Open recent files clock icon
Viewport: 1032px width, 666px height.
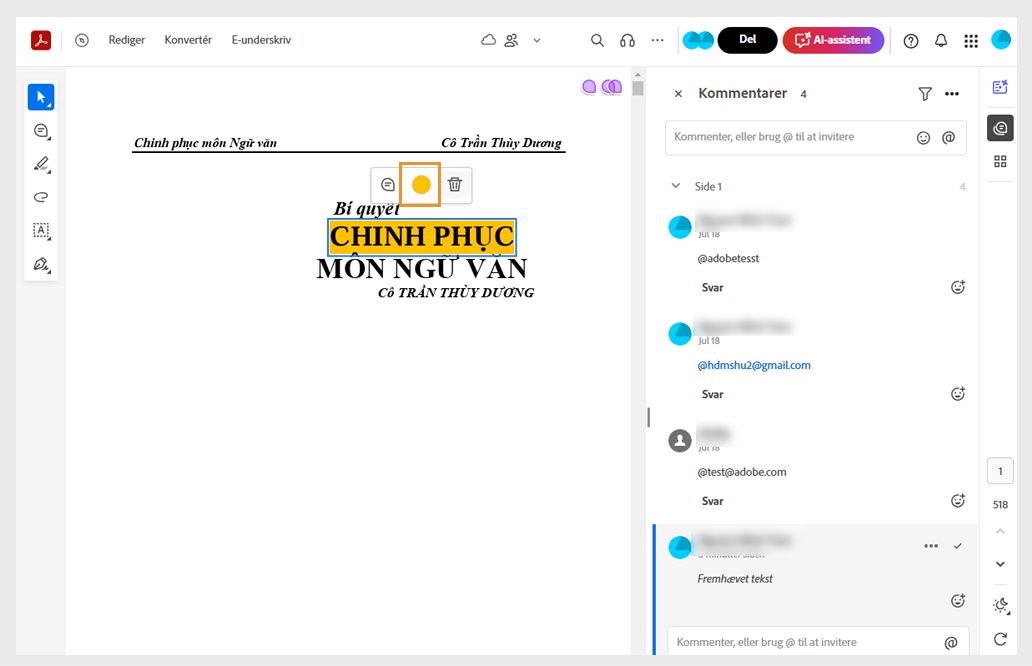tap(82, 40)
